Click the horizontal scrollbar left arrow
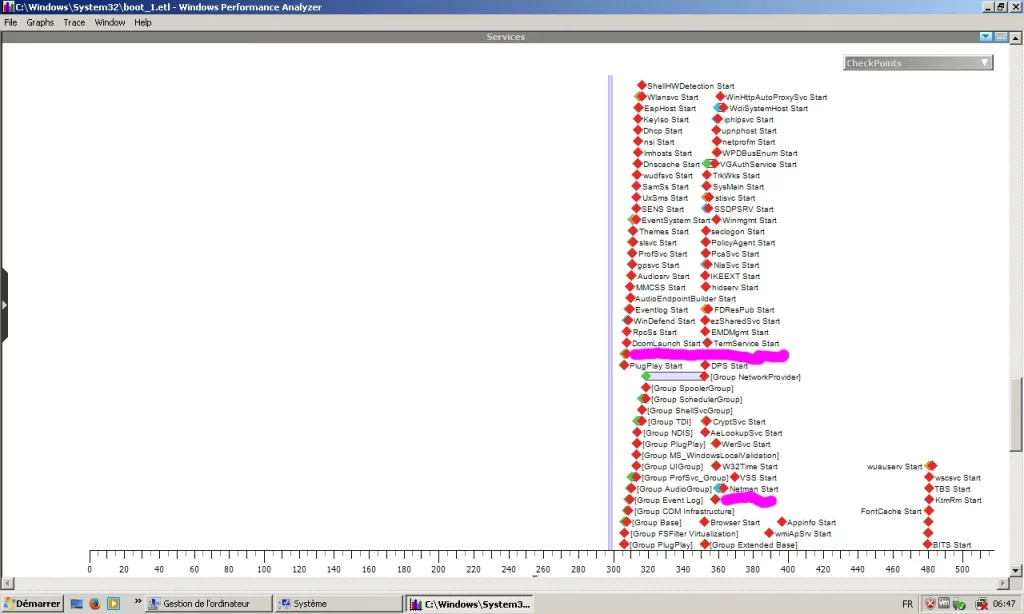The image size is (1024, 614). [7, 583]
